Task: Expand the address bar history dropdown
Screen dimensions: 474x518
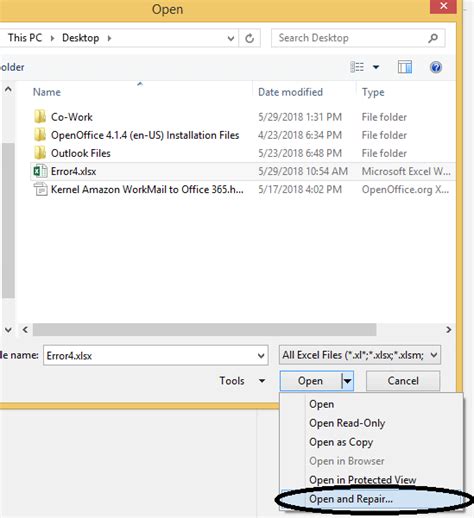Action: (x=231, y=39)
